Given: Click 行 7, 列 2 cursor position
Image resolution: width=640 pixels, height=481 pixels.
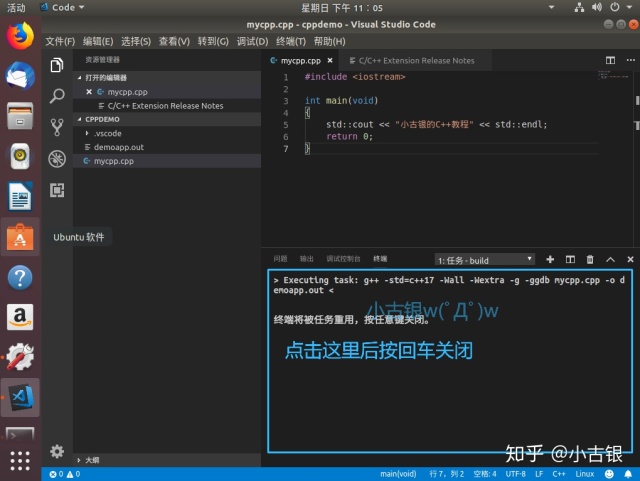Looking at the screenshot, I should [x=447, y=474].
